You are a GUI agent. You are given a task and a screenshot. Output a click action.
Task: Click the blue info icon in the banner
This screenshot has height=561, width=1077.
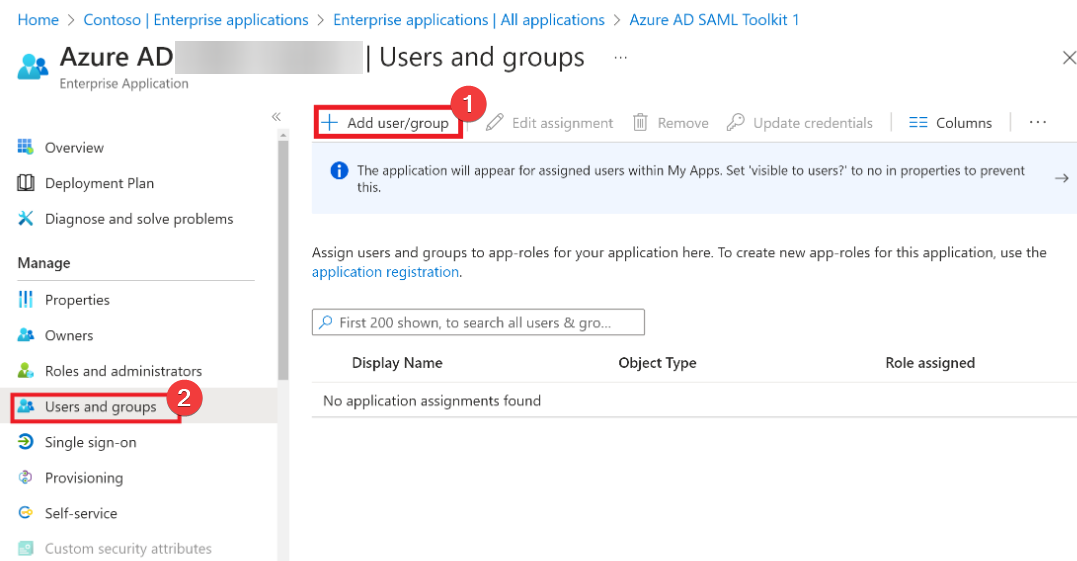[x=339, y=170]
